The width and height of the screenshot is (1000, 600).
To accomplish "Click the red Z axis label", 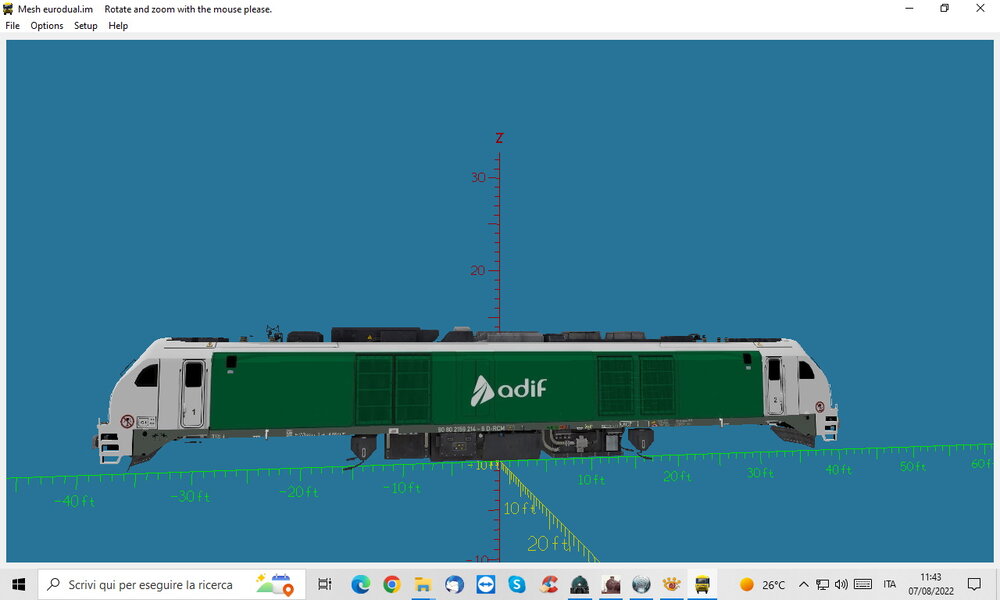I will tap(499, 138).
